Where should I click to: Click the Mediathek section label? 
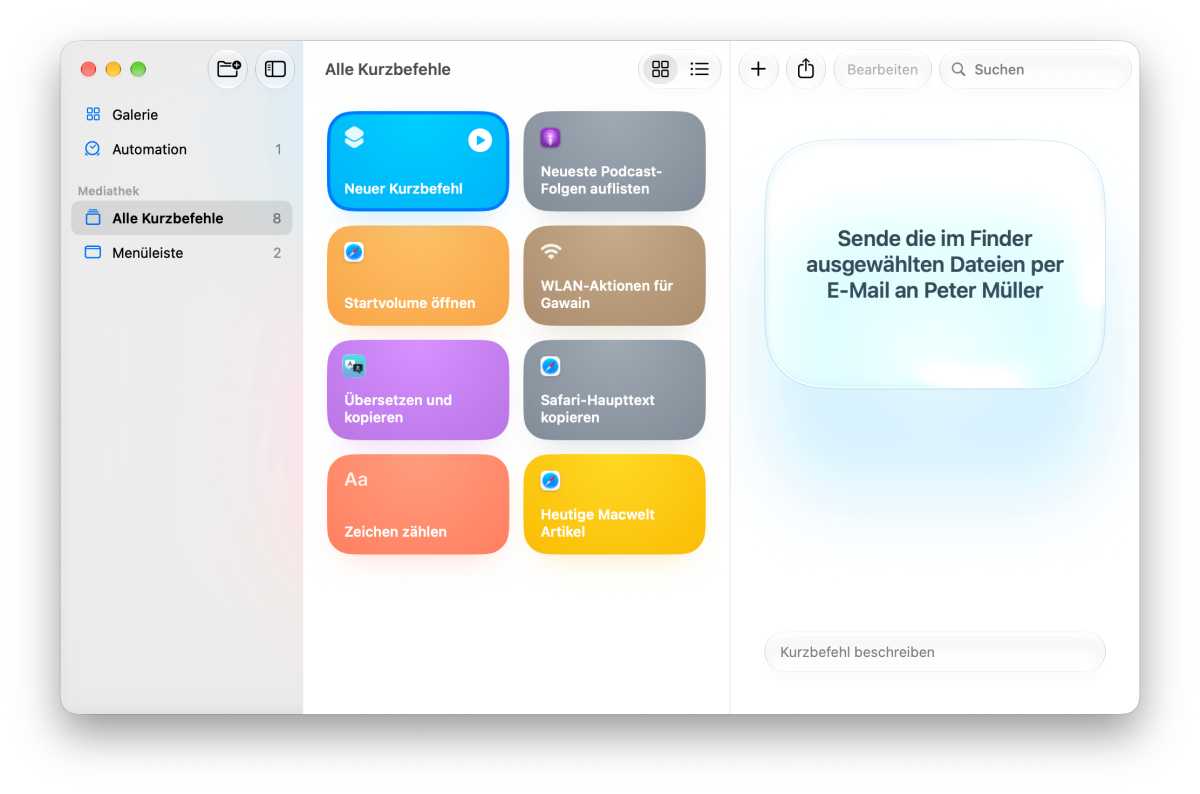[108, 191]
